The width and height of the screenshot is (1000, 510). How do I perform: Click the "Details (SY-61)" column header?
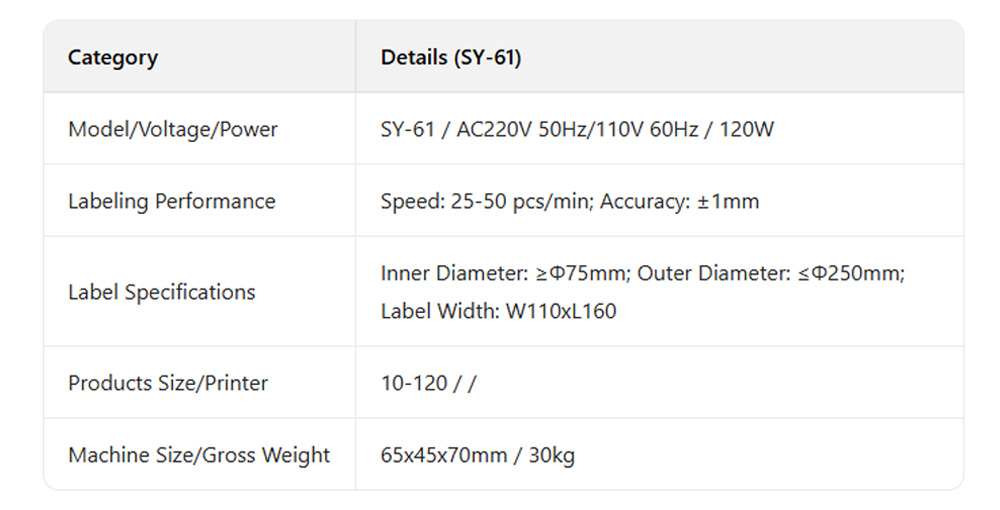tap(451, 57)
